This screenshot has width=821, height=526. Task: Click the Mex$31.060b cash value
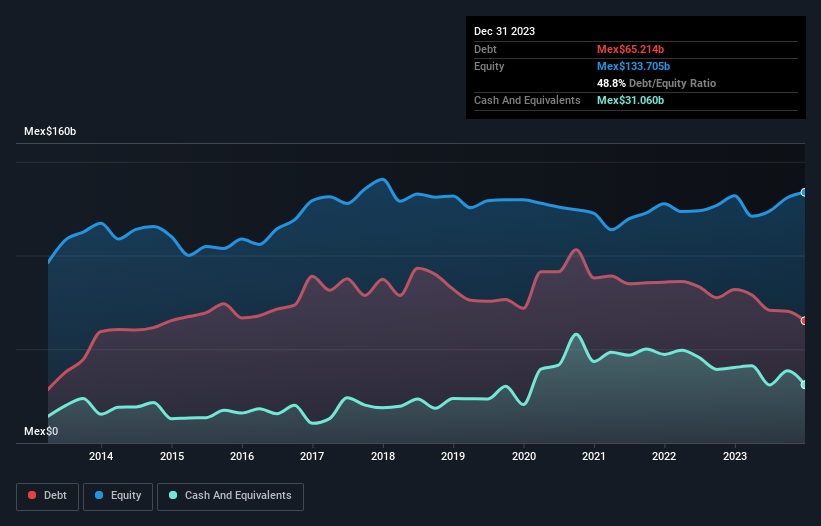pyautogui.click(x=630, y=100)
